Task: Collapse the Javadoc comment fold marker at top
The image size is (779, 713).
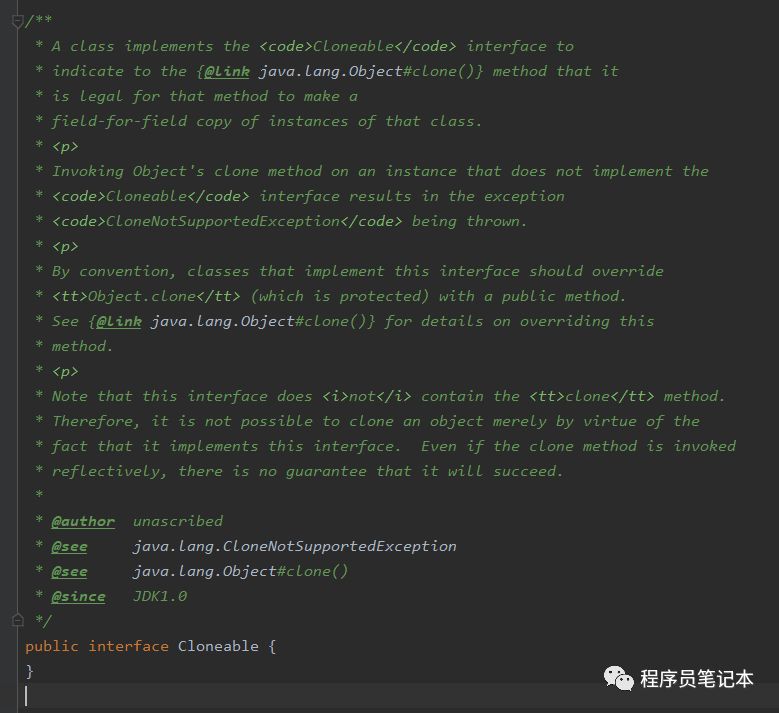Action: [17, 21]
